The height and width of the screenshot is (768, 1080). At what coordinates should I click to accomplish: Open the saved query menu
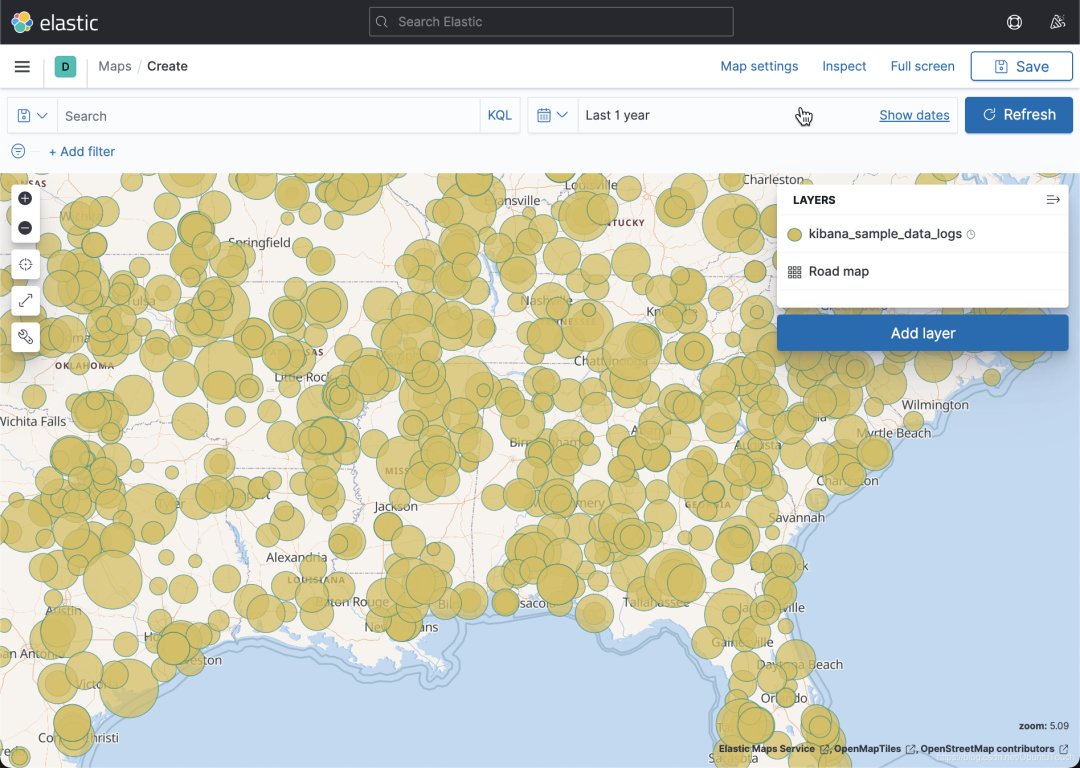[x=32, y=115]
